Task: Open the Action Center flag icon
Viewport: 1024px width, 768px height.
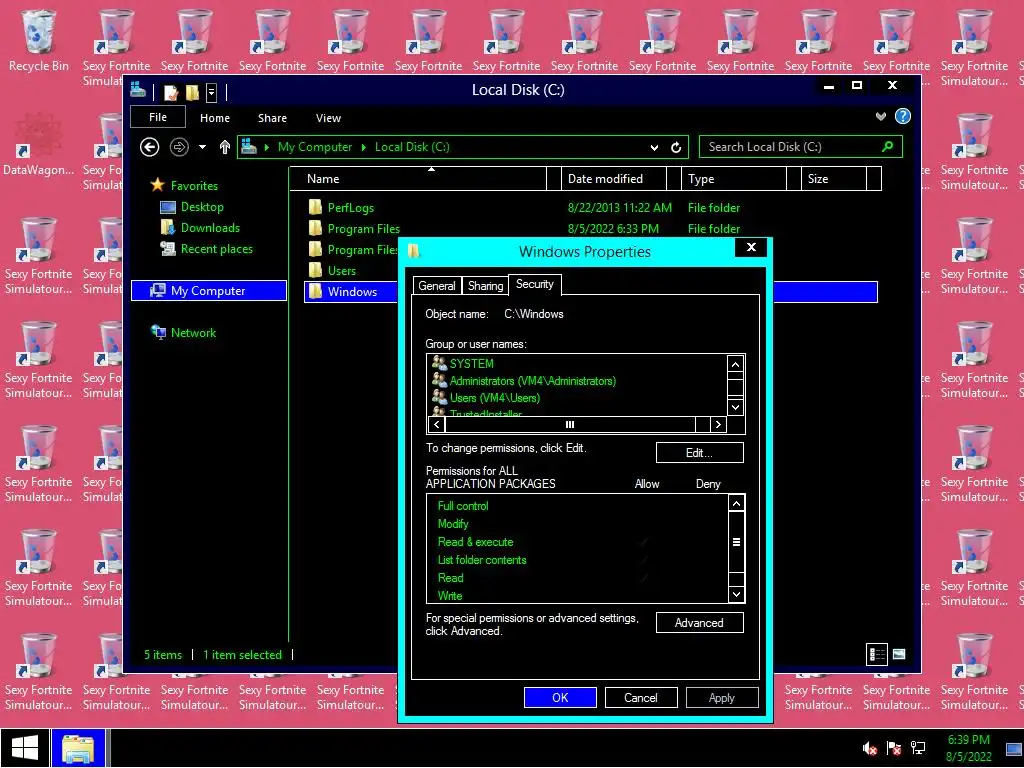Action: pos(894,748)
